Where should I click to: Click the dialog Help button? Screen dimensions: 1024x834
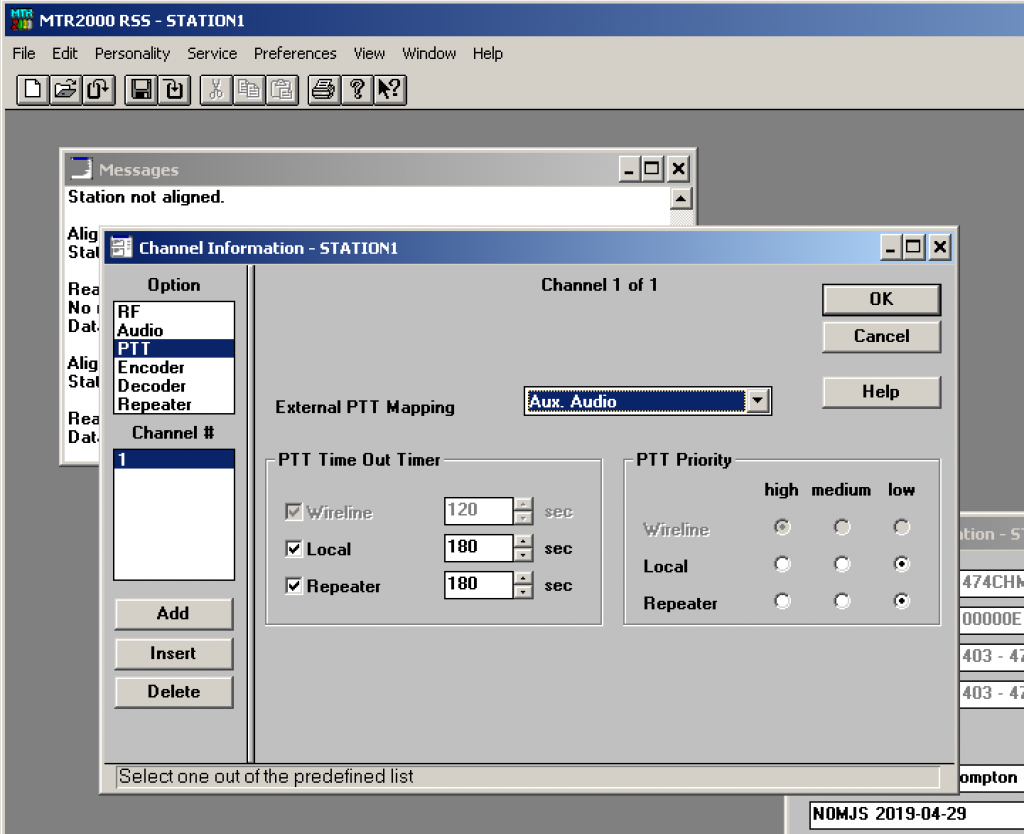pyautogui.click(x=881, y=392)
